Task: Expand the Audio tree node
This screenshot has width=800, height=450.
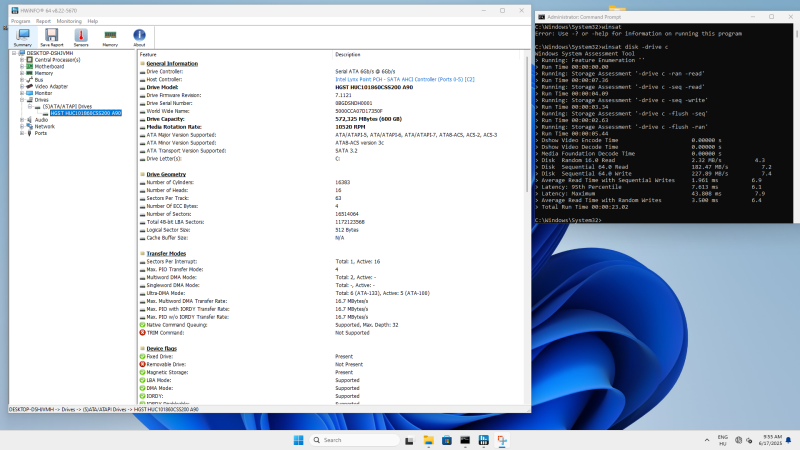Action: 22,119
